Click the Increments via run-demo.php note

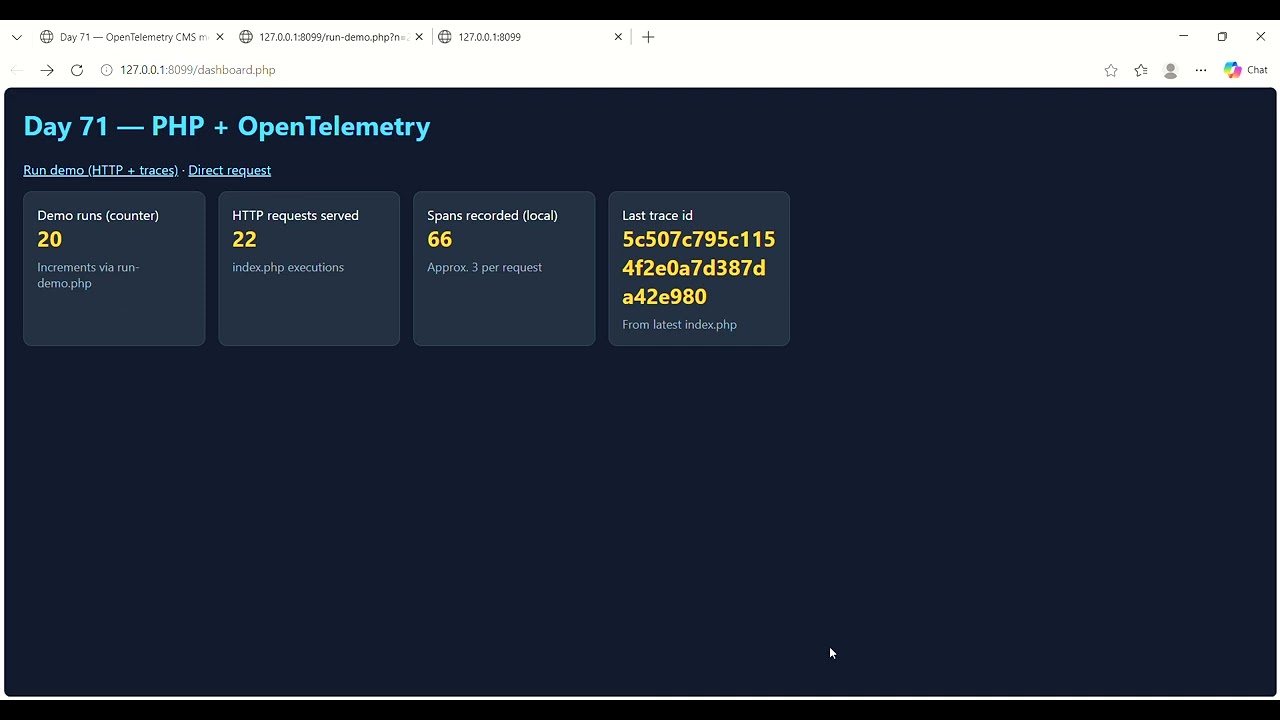point(88,275)
